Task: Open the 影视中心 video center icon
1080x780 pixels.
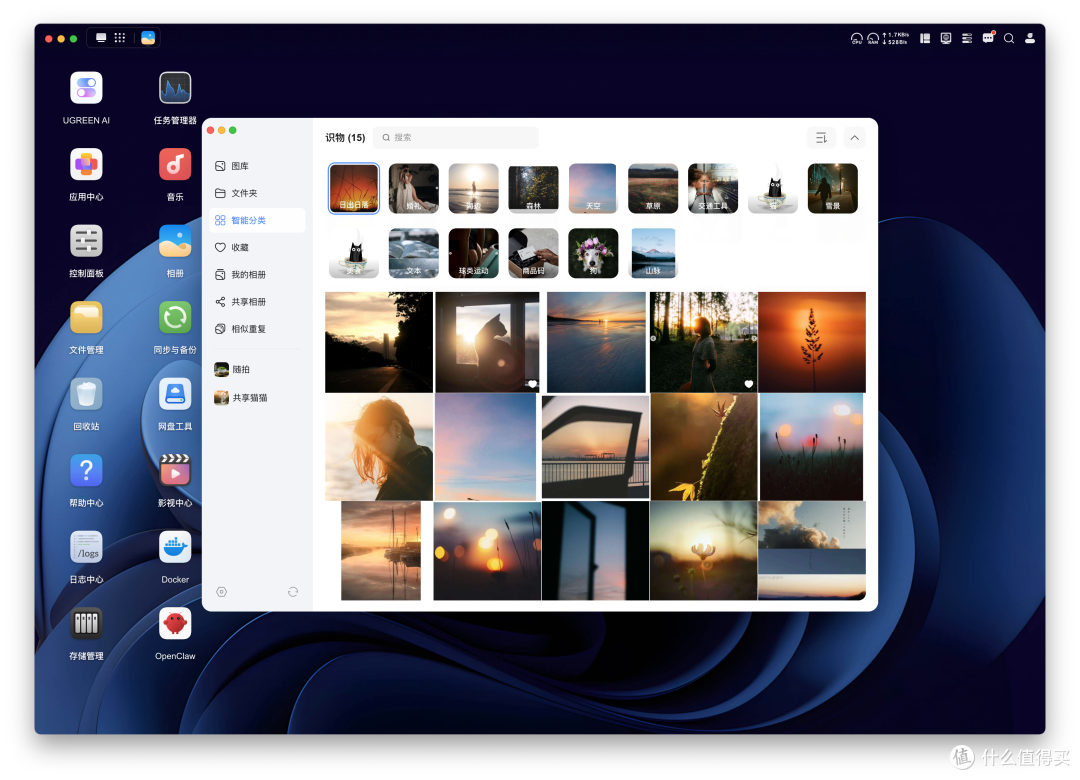Action: (175, 471)
